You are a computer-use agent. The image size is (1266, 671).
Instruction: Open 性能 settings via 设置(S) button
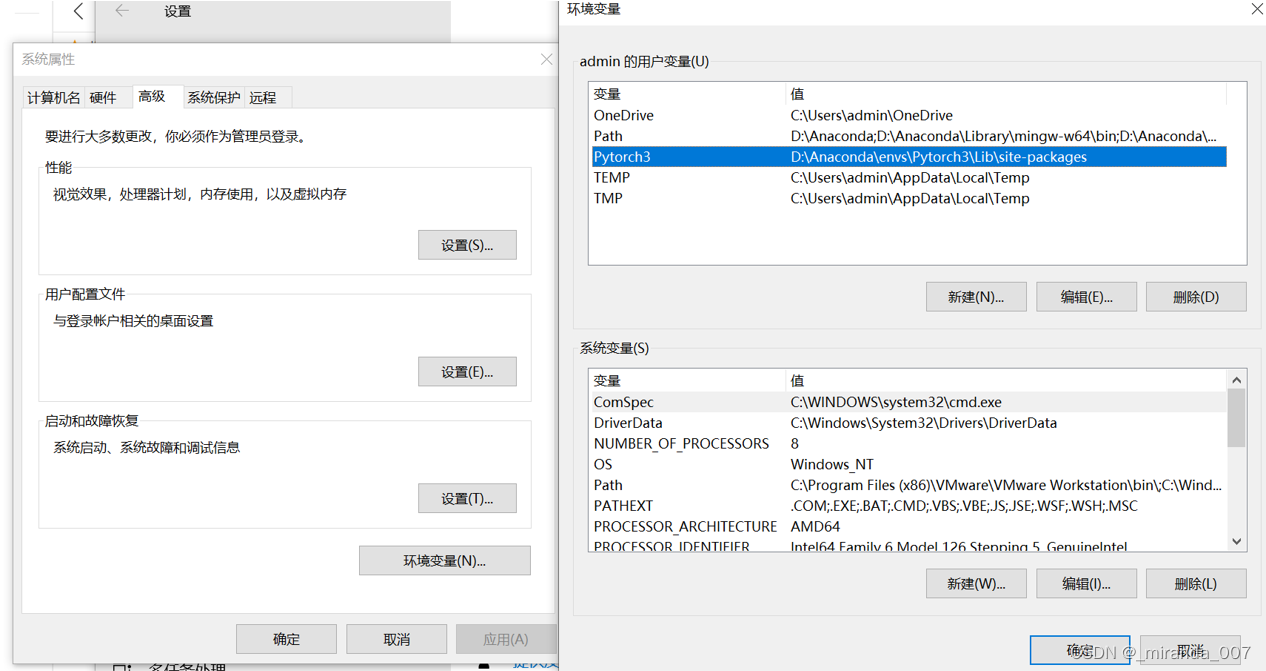tap(467, 244)
